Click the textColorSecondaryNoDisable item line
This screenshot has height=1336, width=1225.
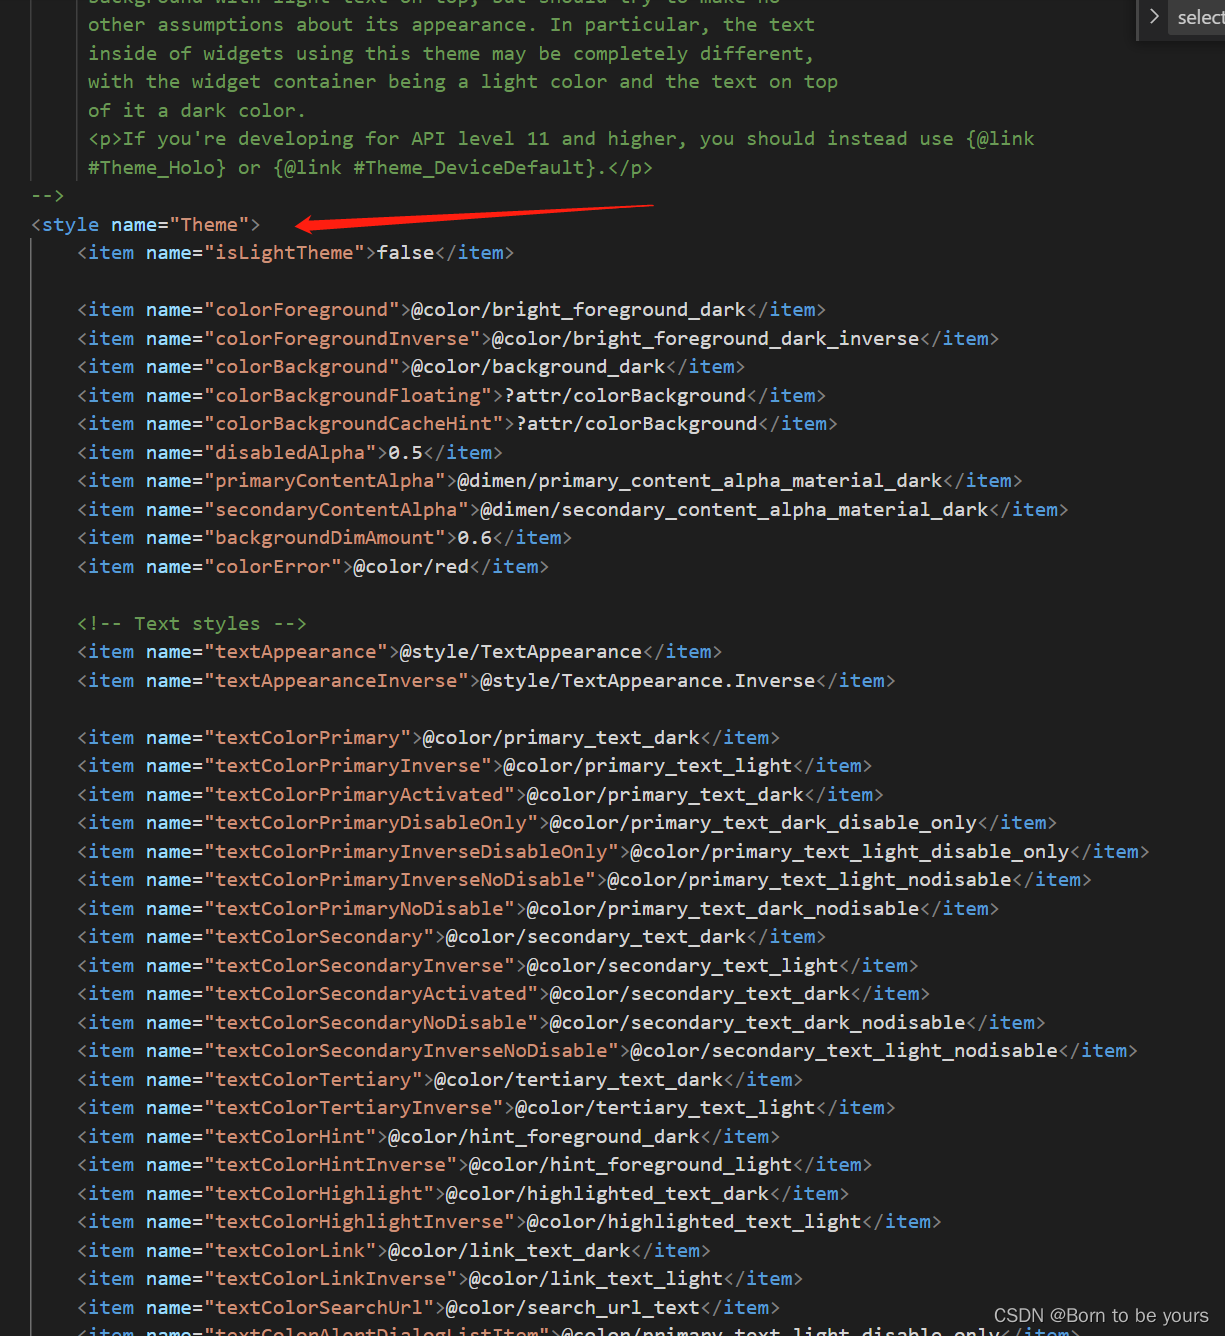point(561,1023)
